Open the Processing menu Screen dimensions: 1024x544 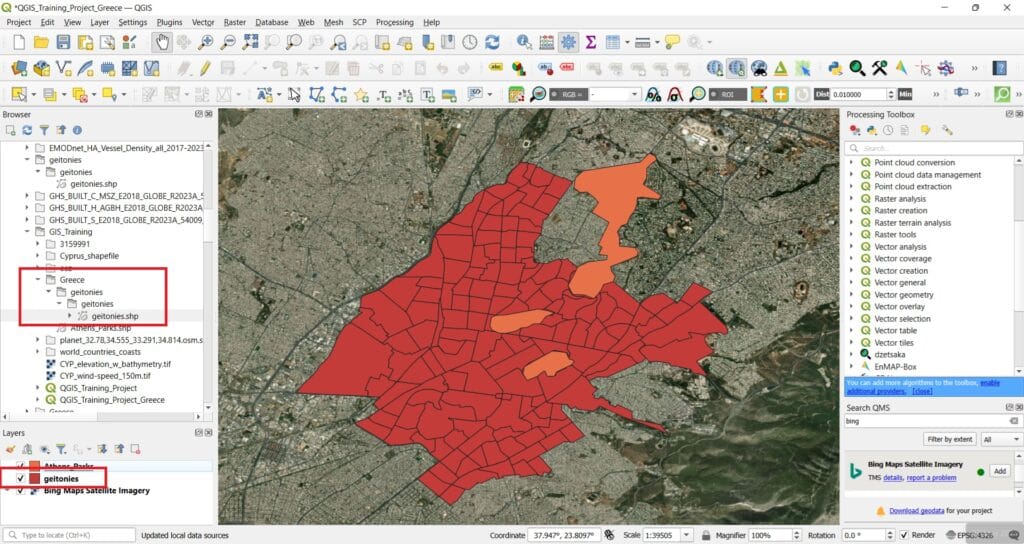pyautogui.click(x=394, y=22)
